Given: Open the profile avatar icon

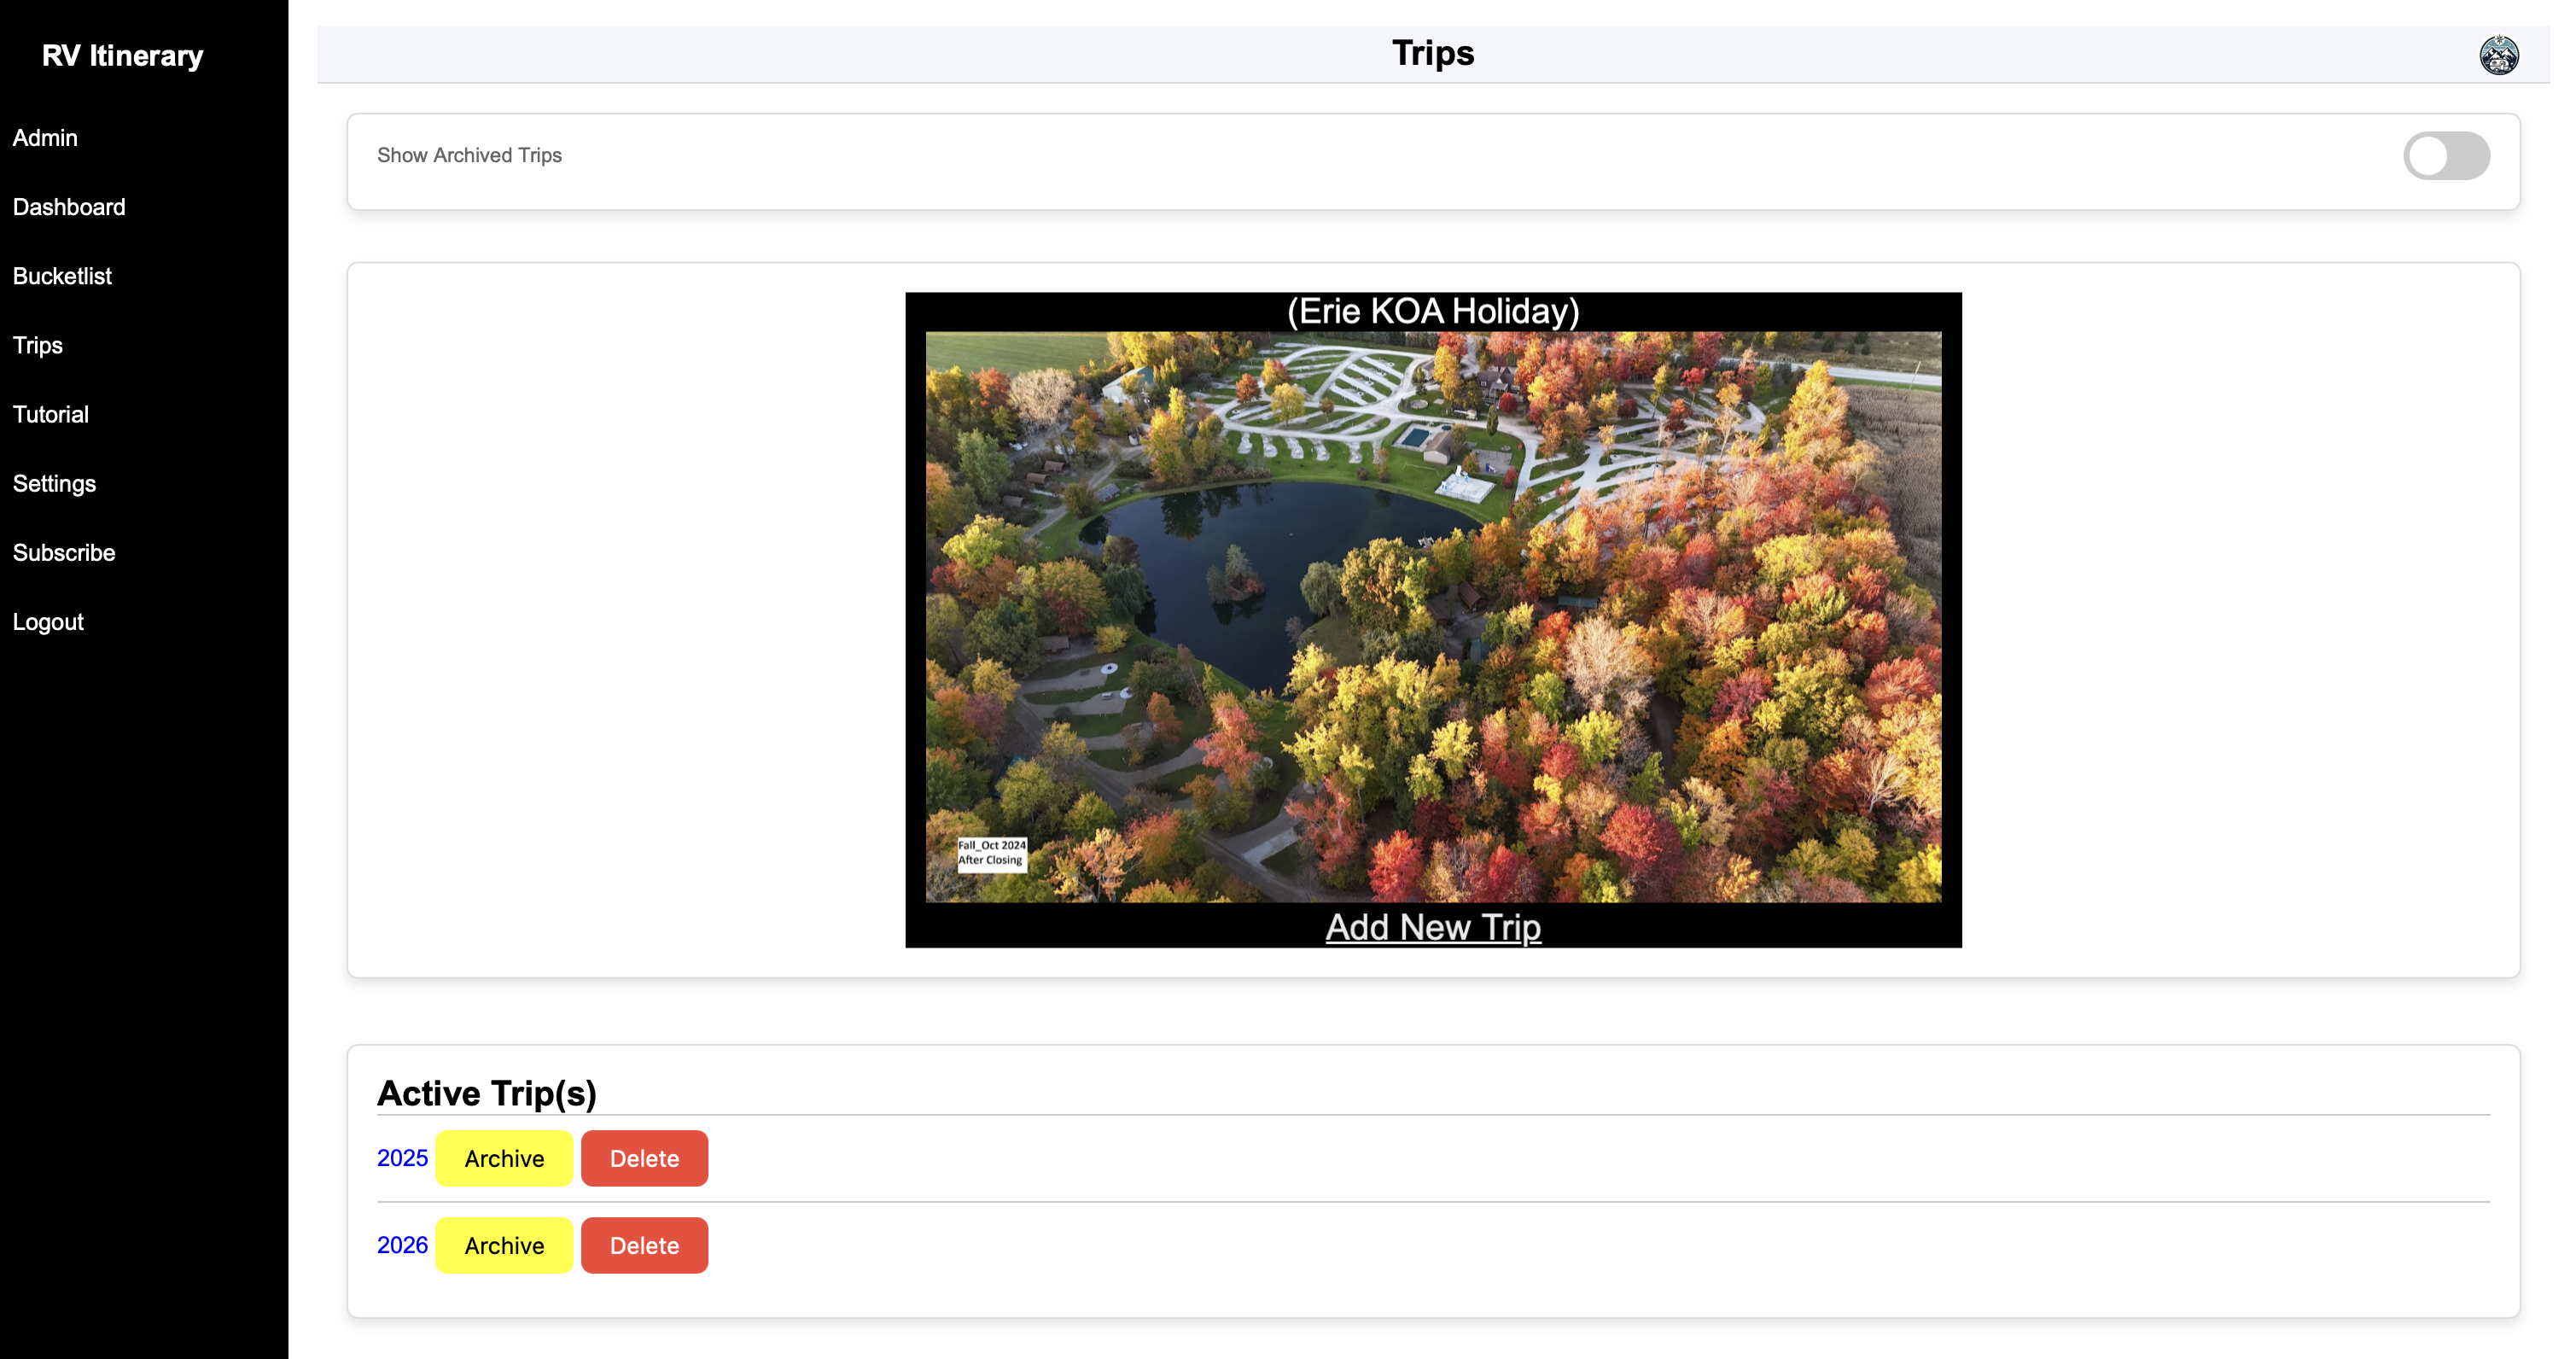Looking at the screenshot, I should [x=2498, y=55].
